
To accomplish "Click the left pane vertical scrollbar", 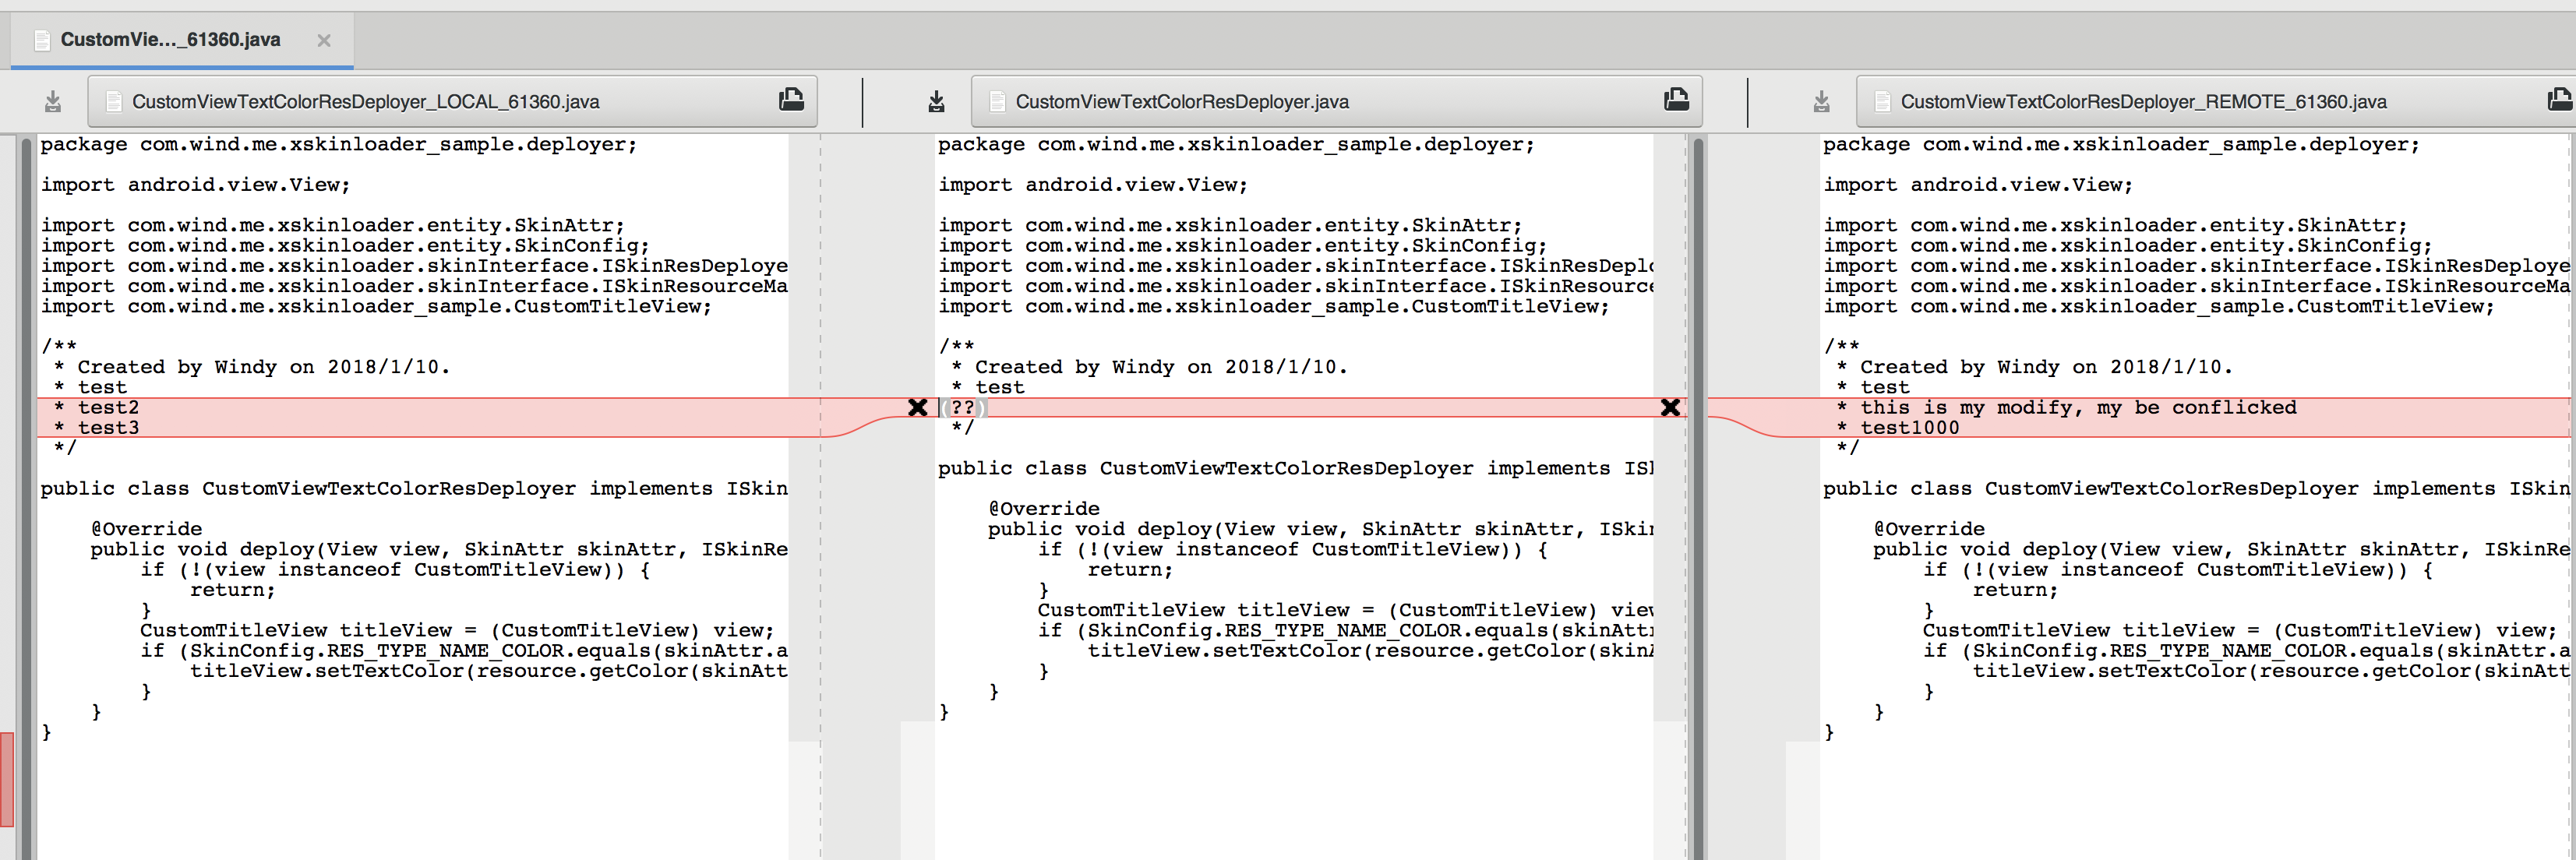I will click(x=26, y=500).
